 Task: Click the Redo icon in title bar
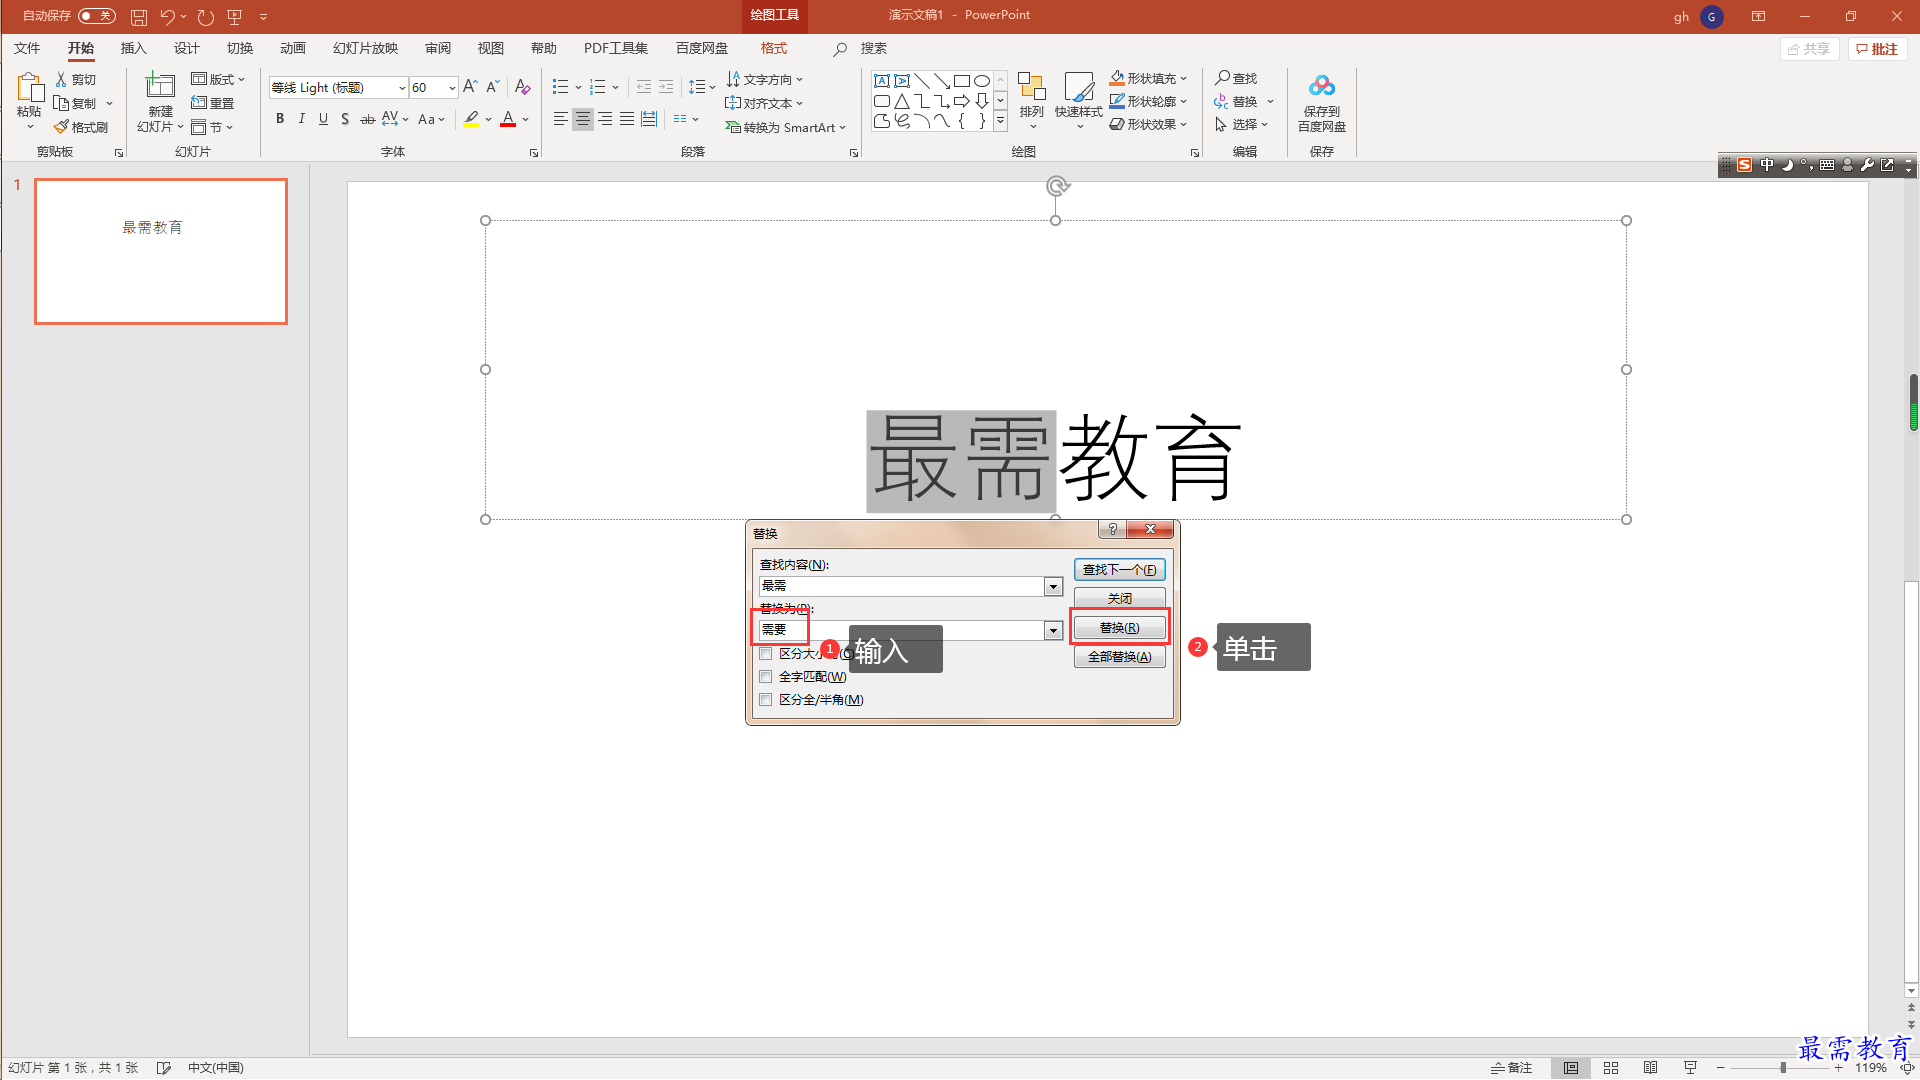[205, 17]
